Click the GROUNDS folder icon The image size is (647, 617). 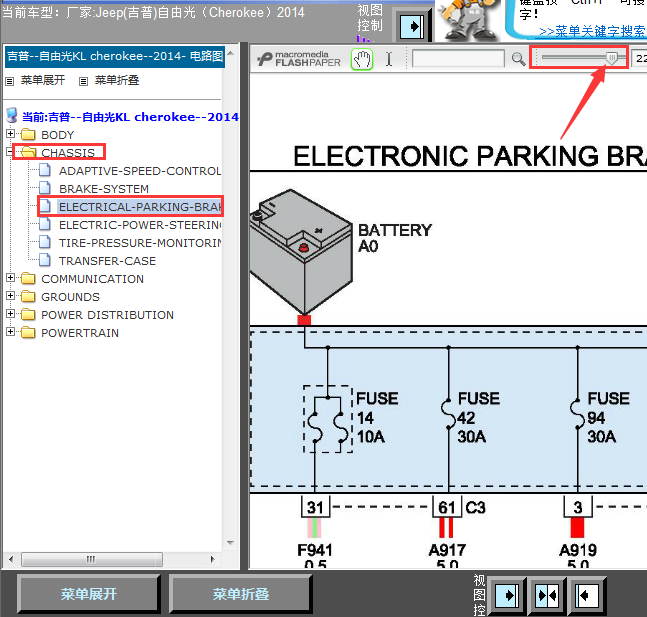pyautogui.click(x=28, y=296)
